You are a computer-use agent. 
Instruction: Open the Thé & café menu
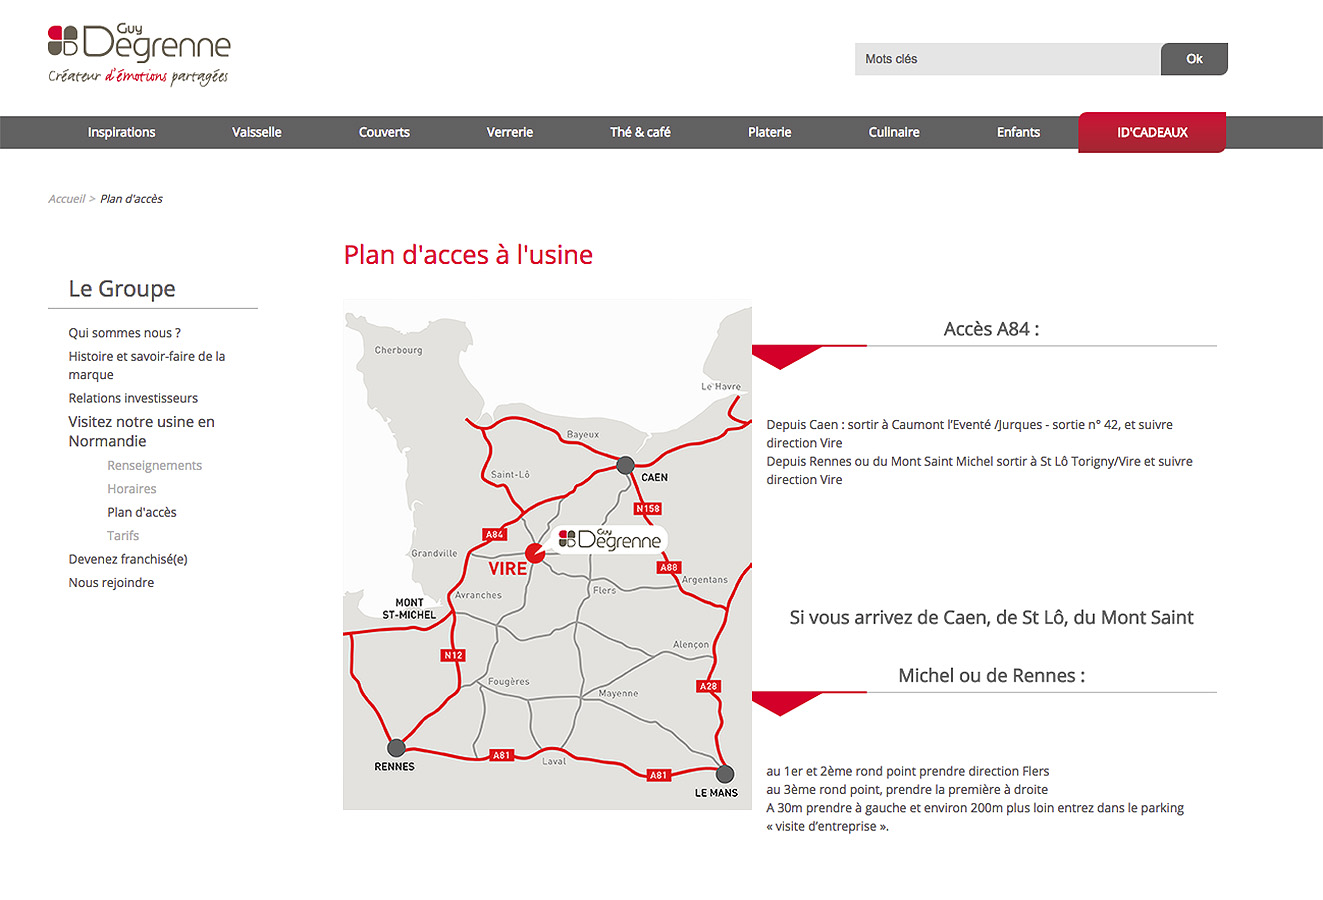(x=640, y=132)
